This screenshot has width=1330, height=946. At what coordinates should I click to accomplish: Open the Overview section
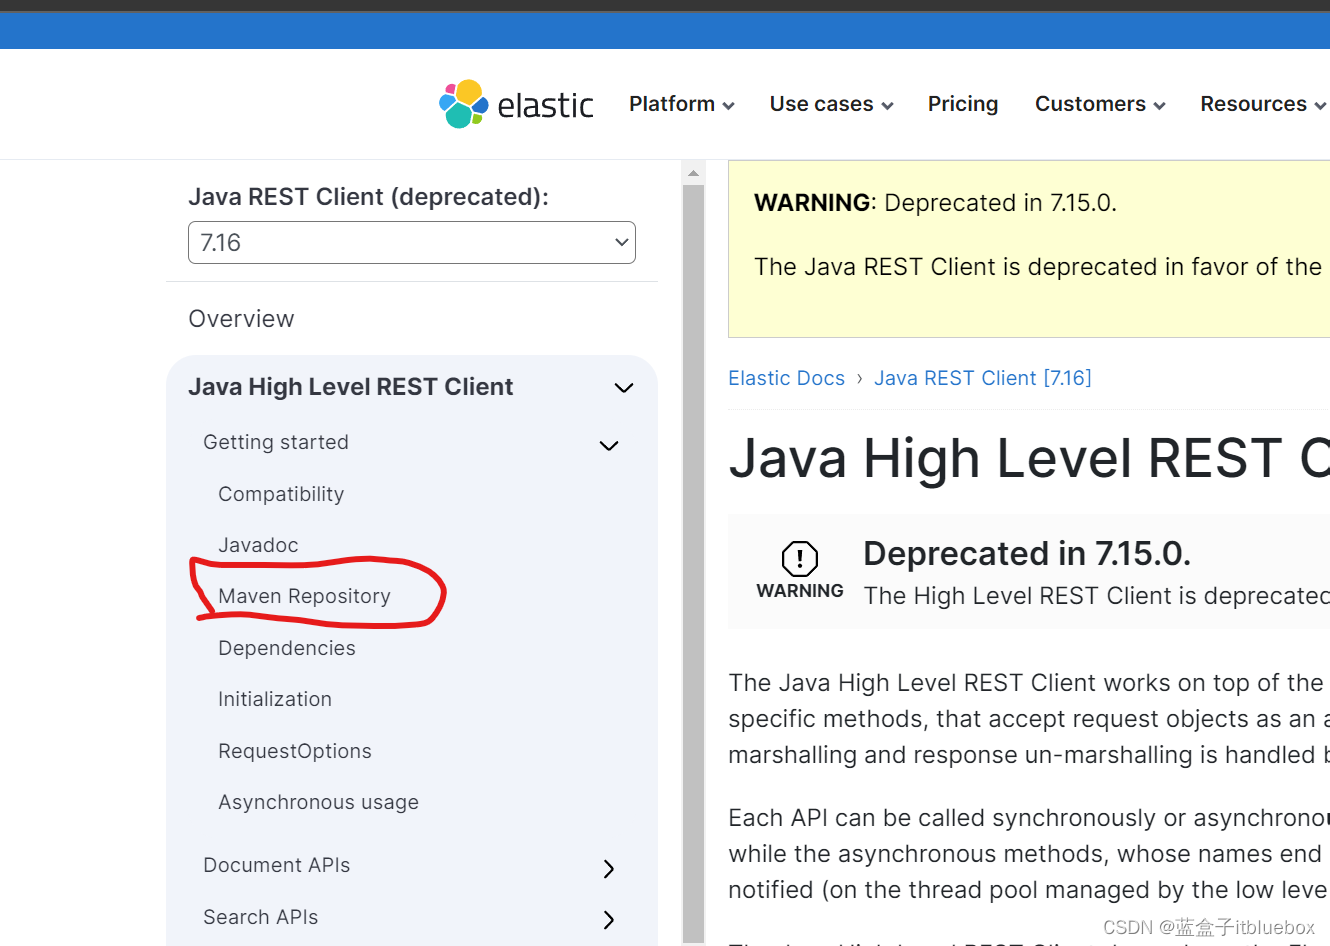241,319
